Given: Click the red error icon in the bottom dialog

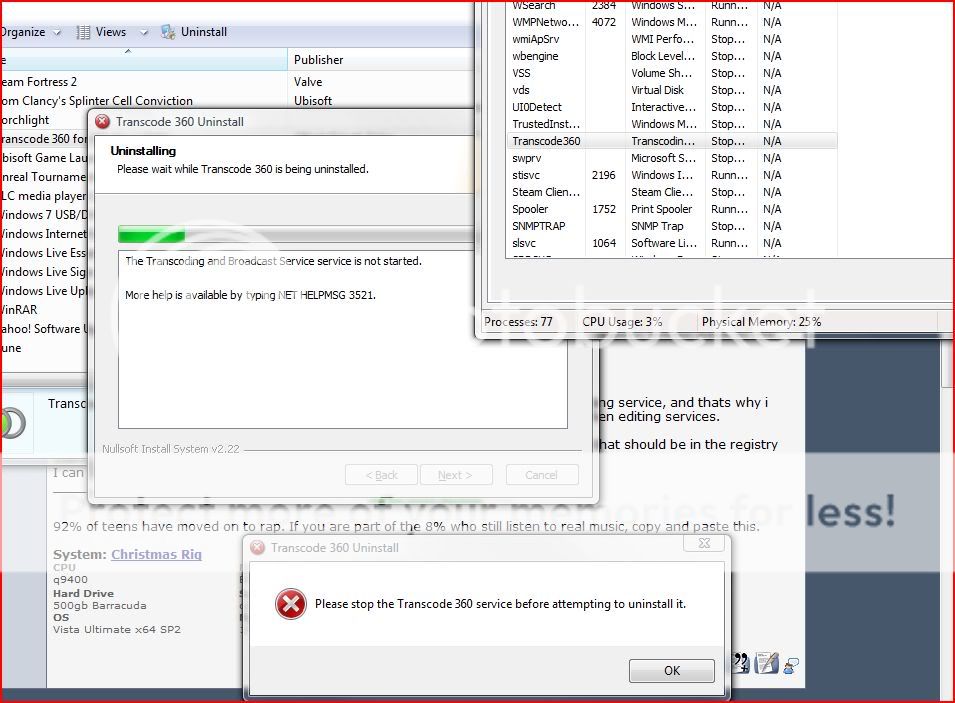Looking at the screenshot, I should point(291,604).
